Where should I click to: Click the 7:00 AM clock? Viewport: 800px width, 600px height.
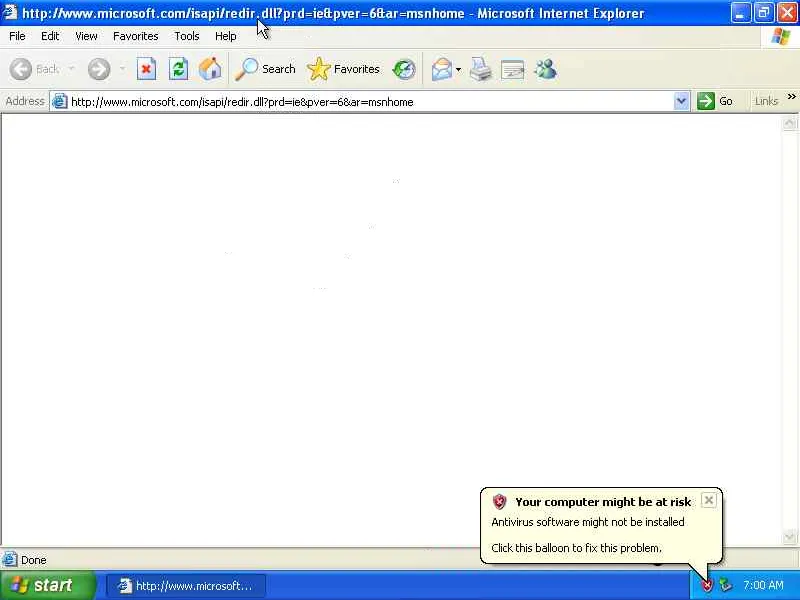pos(763,585)
